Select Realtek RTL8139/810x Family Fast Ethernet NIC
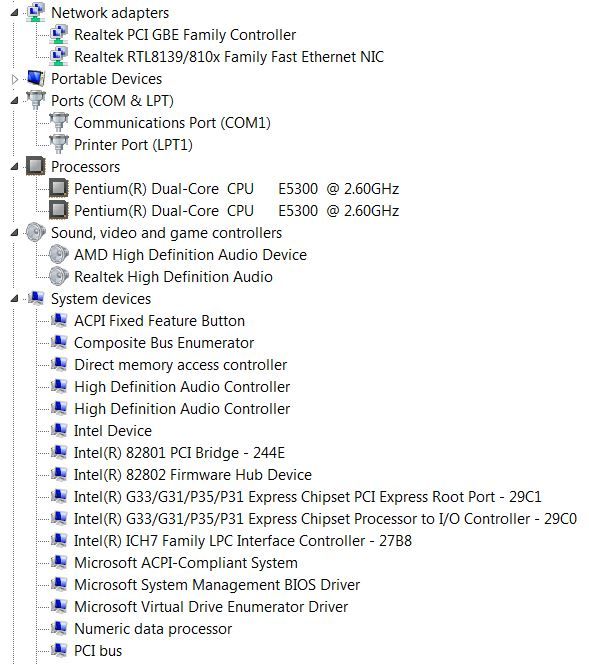Image resolution: width=589 pixels, height=664 pixels. pyautogui.click(x=229, y=56)
